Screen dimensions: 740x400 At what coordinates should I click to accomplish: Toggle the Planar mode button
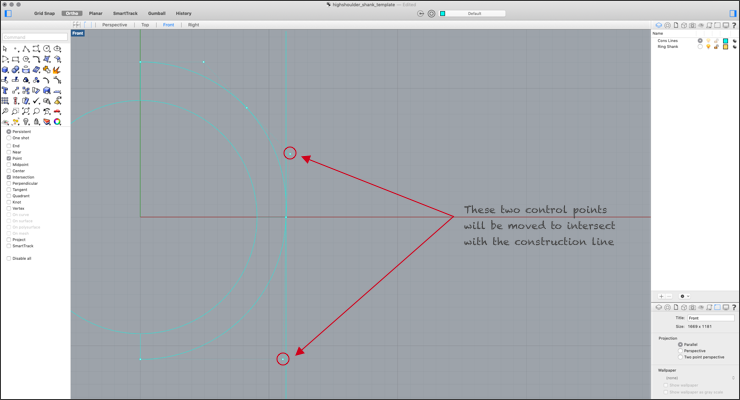click(x=96, y=14)
